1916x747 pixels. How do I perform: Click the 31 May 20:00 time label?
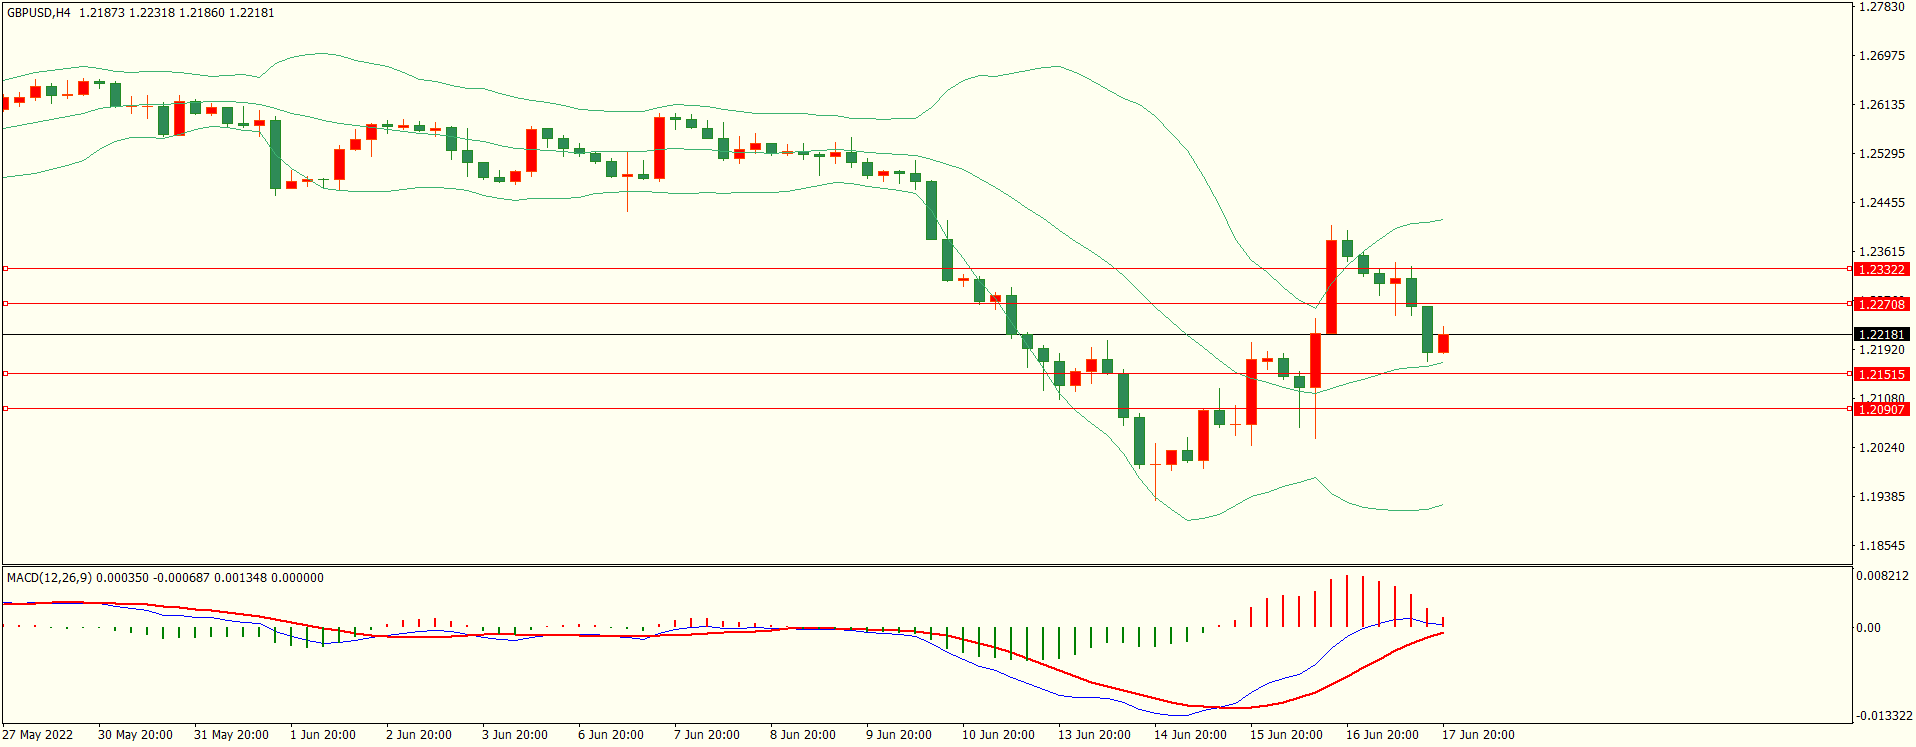click(231, 735)
